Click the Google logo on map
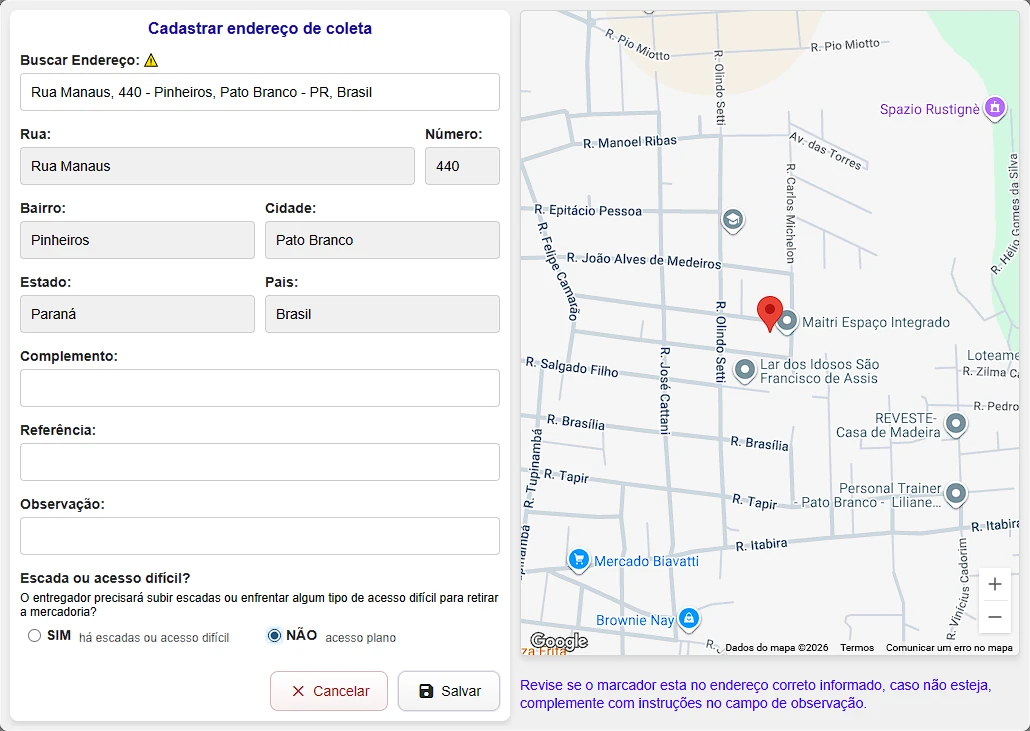 (559, 641)
